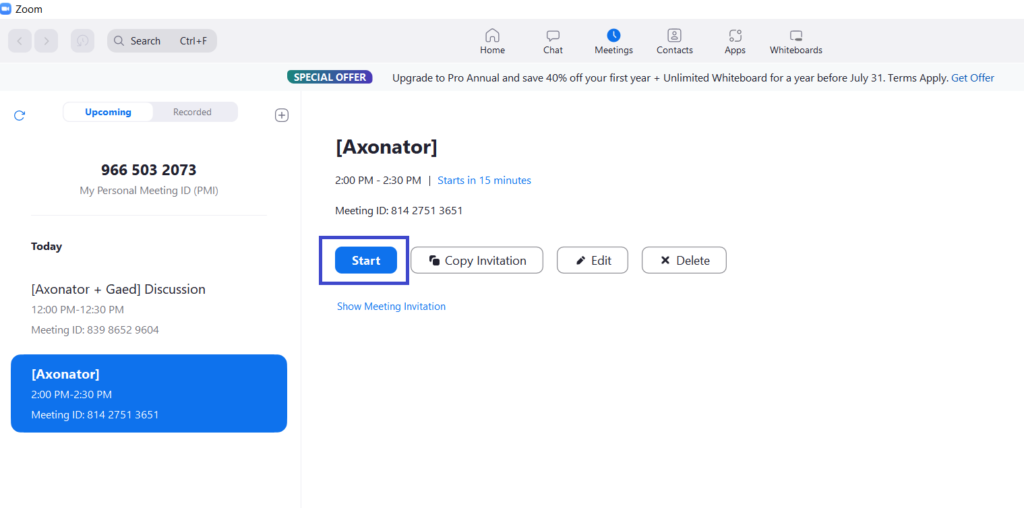Click the [Axonator] meeting title heading

(x=386, y=148)
